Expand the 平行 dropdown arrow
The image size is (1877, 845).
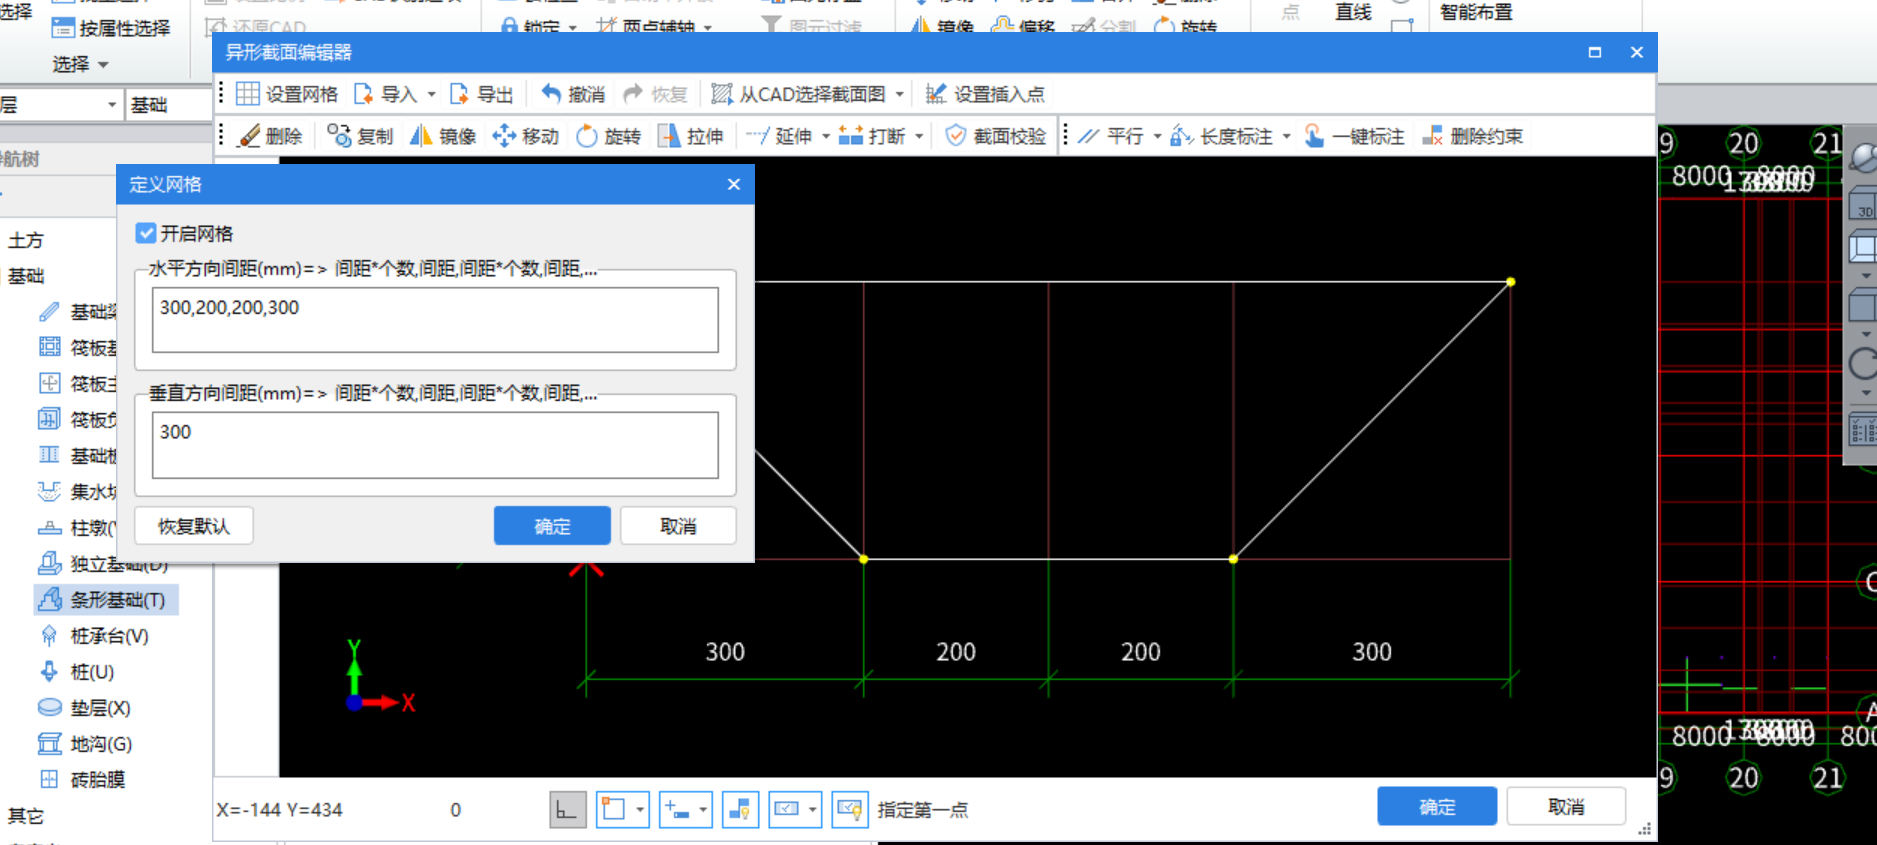[x=1157, y=136]
